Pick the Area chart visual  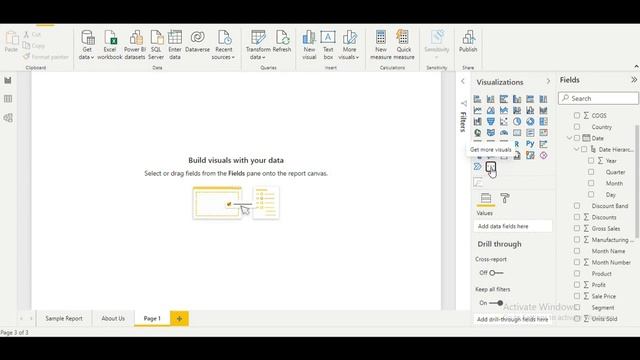click(491, 110)
